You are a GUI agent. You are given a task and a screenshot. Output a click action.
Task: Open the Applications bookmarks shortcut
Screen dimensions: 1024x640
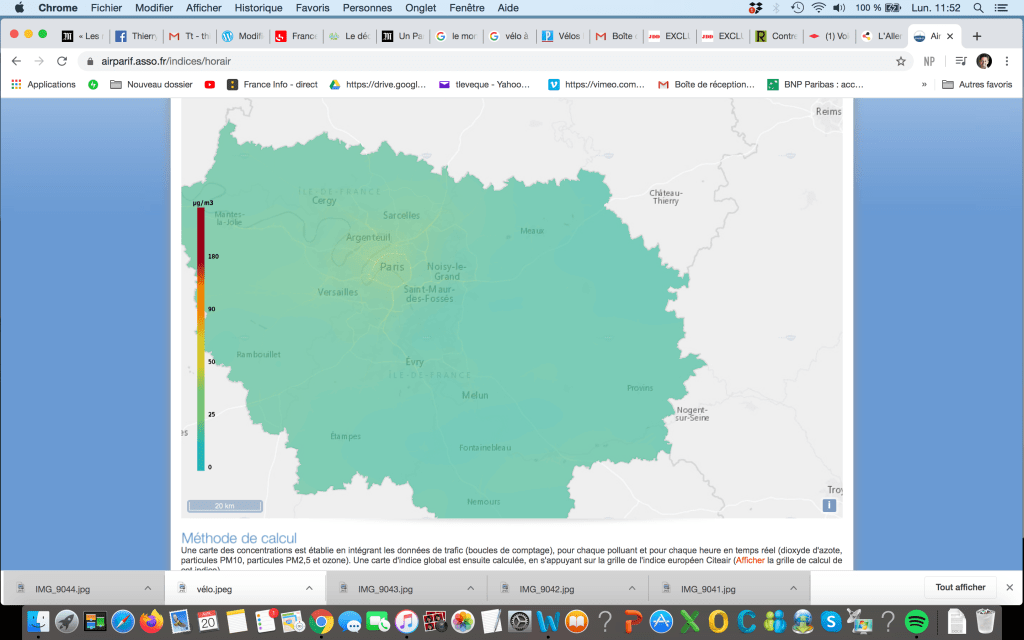point(43,85)
